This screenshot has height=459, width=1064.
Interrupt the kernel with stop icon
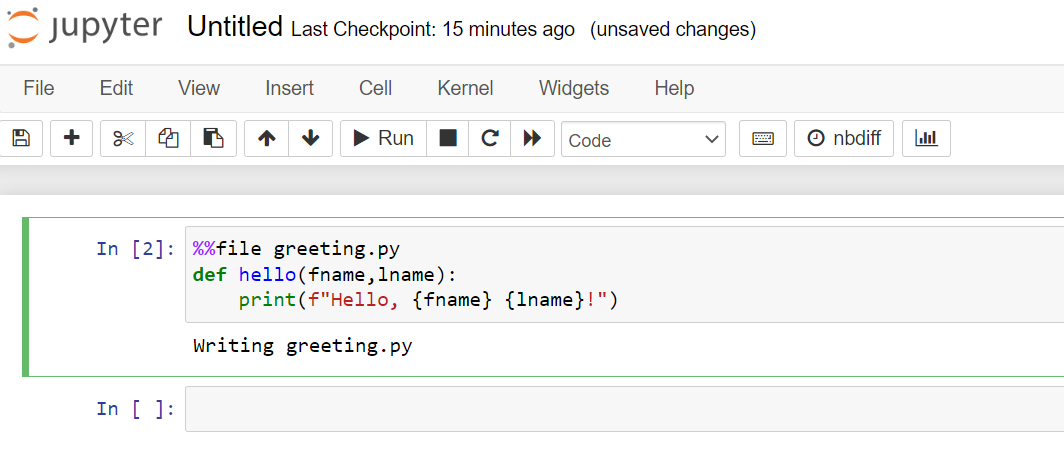coord(448,139)
